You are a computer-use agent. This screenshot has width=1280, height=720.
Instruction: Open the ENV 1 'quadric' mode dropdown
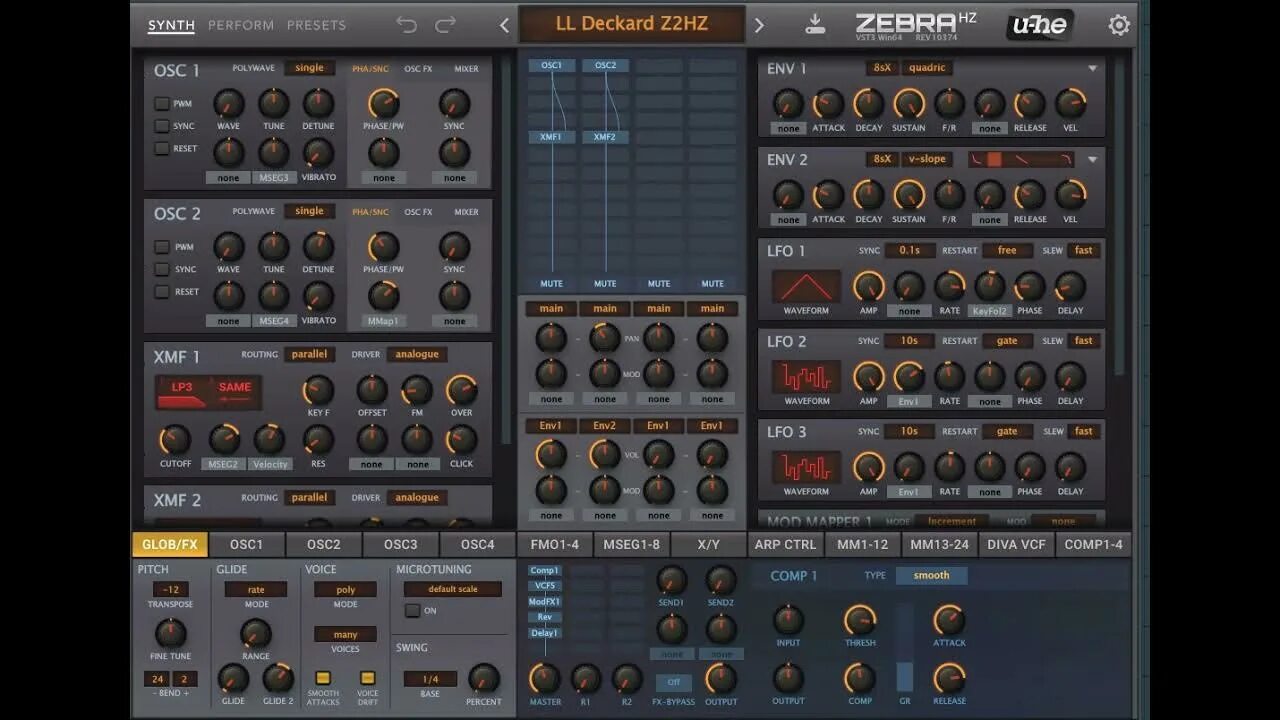(927, 68)
